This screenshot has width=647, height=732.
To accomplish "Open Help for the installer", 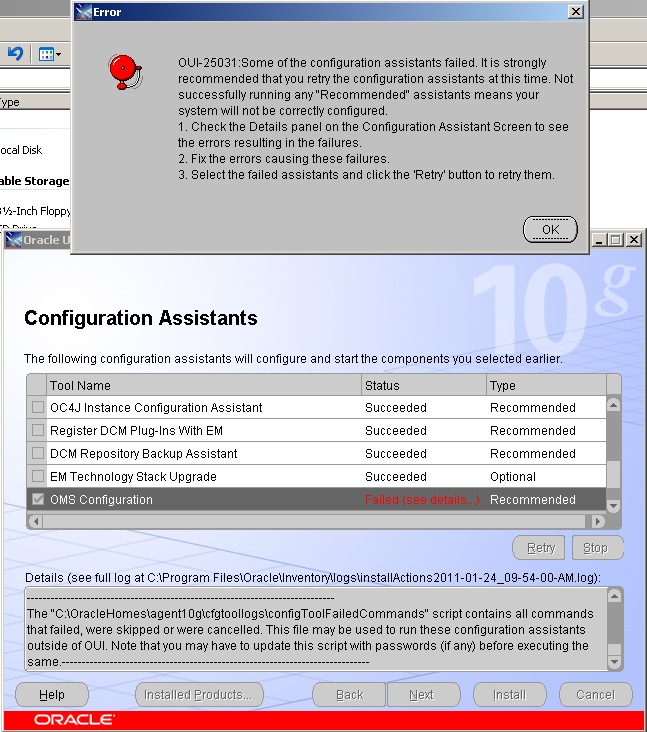I will coord(52,695).
